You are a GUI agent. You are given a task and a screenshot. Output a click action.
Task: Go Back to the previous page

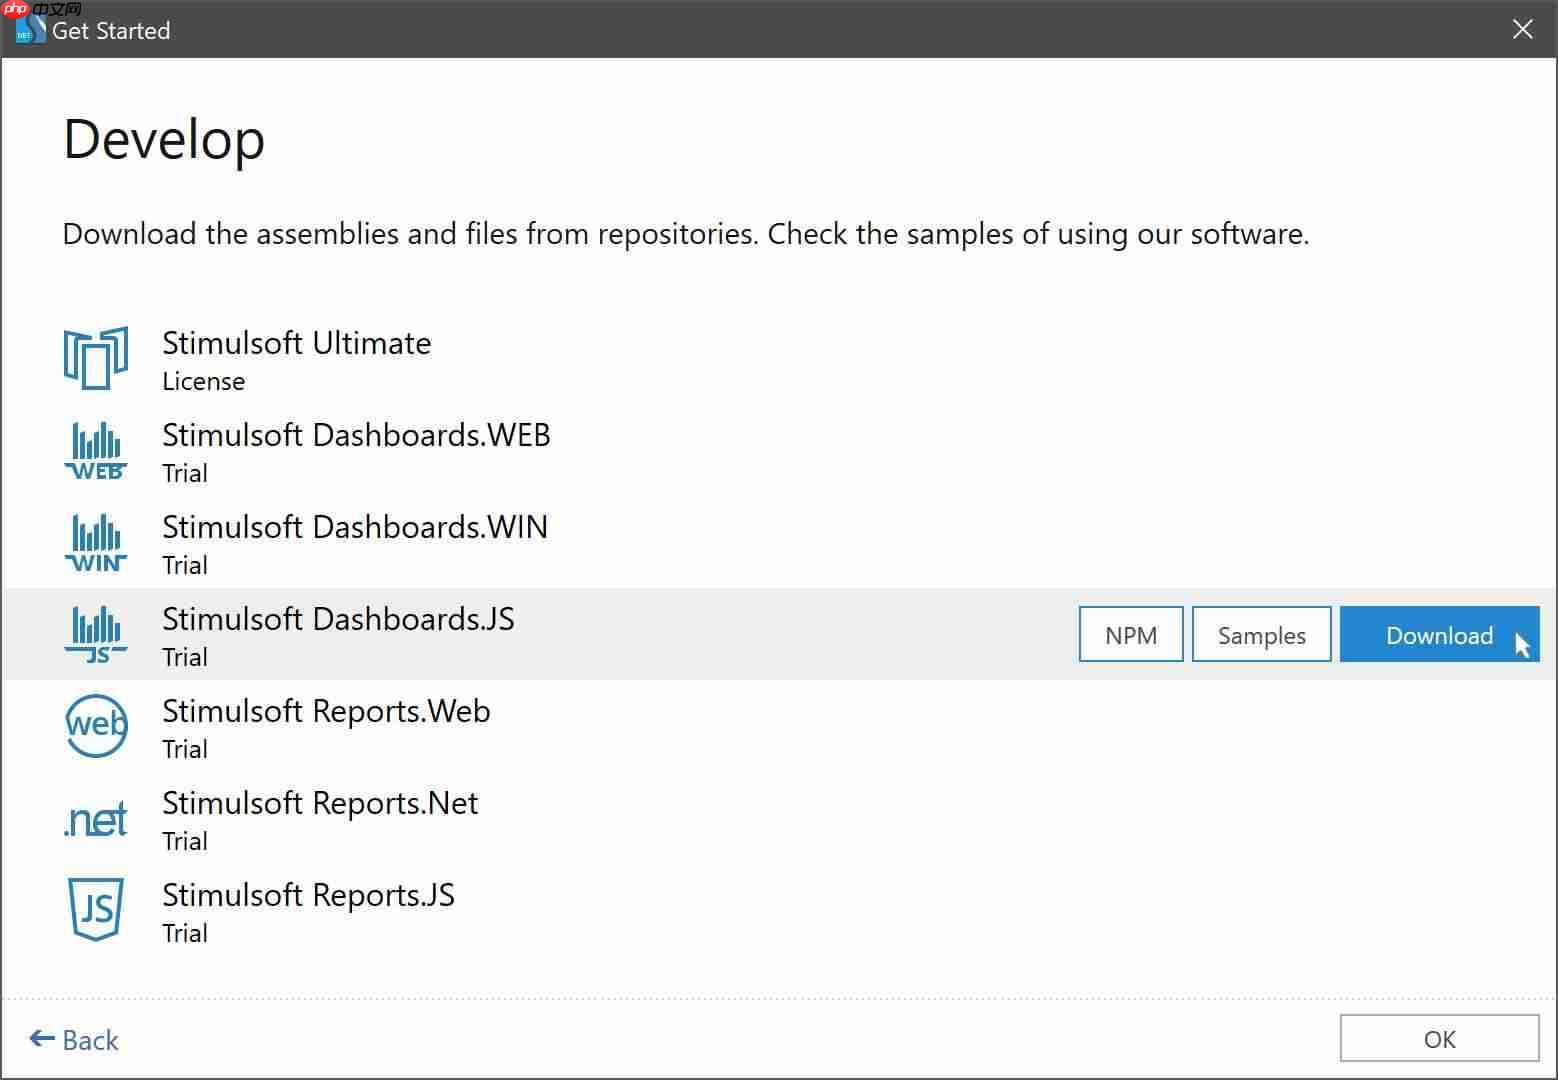75,1040
